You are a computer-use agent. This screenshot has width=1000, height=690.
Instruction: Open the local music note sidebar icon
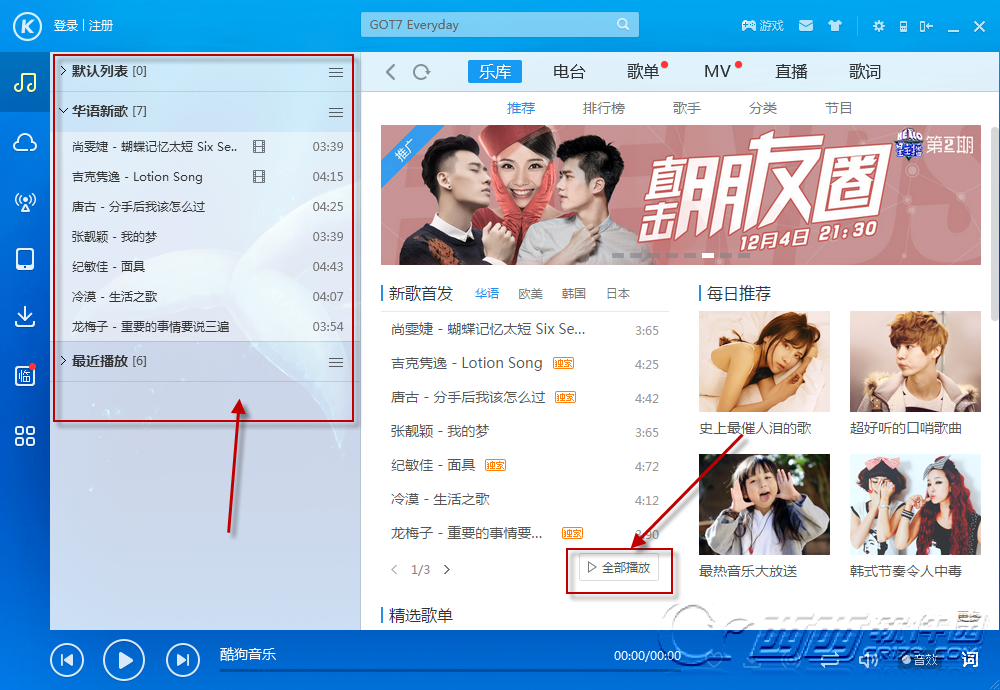(25, 83)
